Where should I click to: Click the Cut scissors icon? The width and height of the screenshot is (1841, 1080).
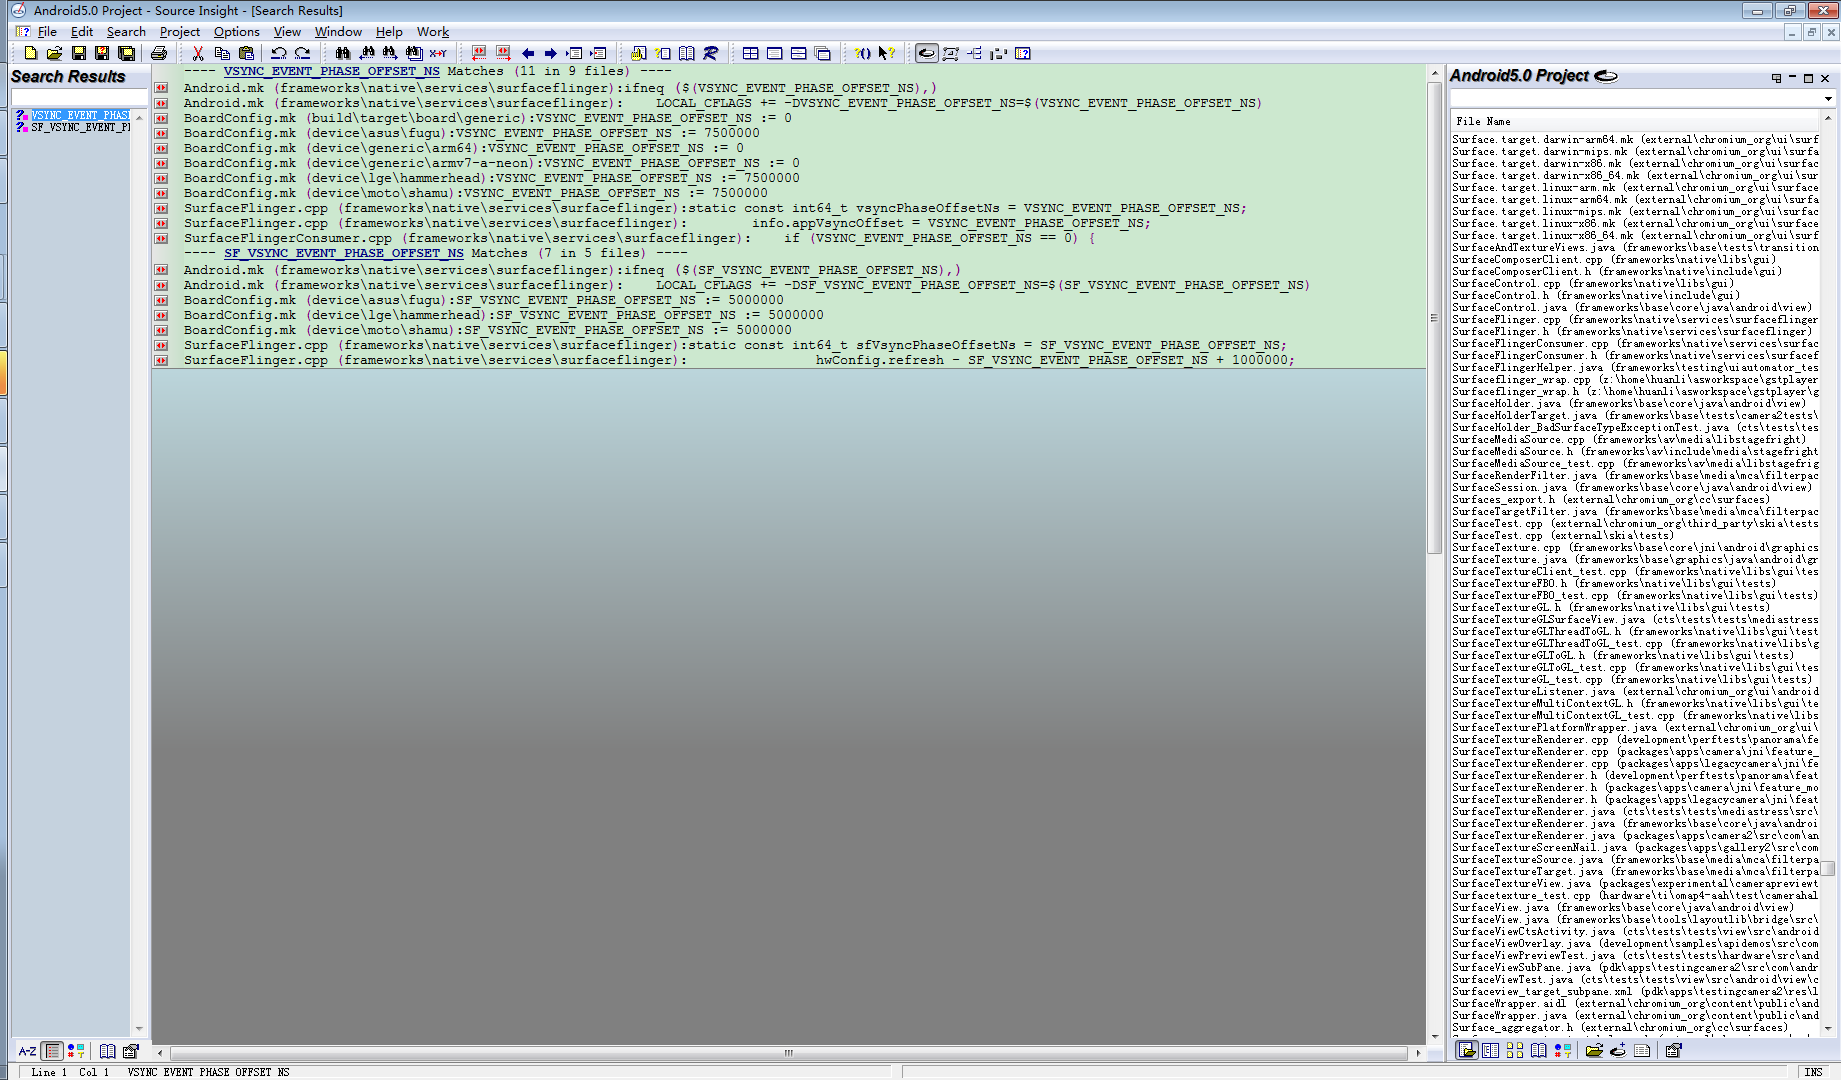[x=198, y=53]
